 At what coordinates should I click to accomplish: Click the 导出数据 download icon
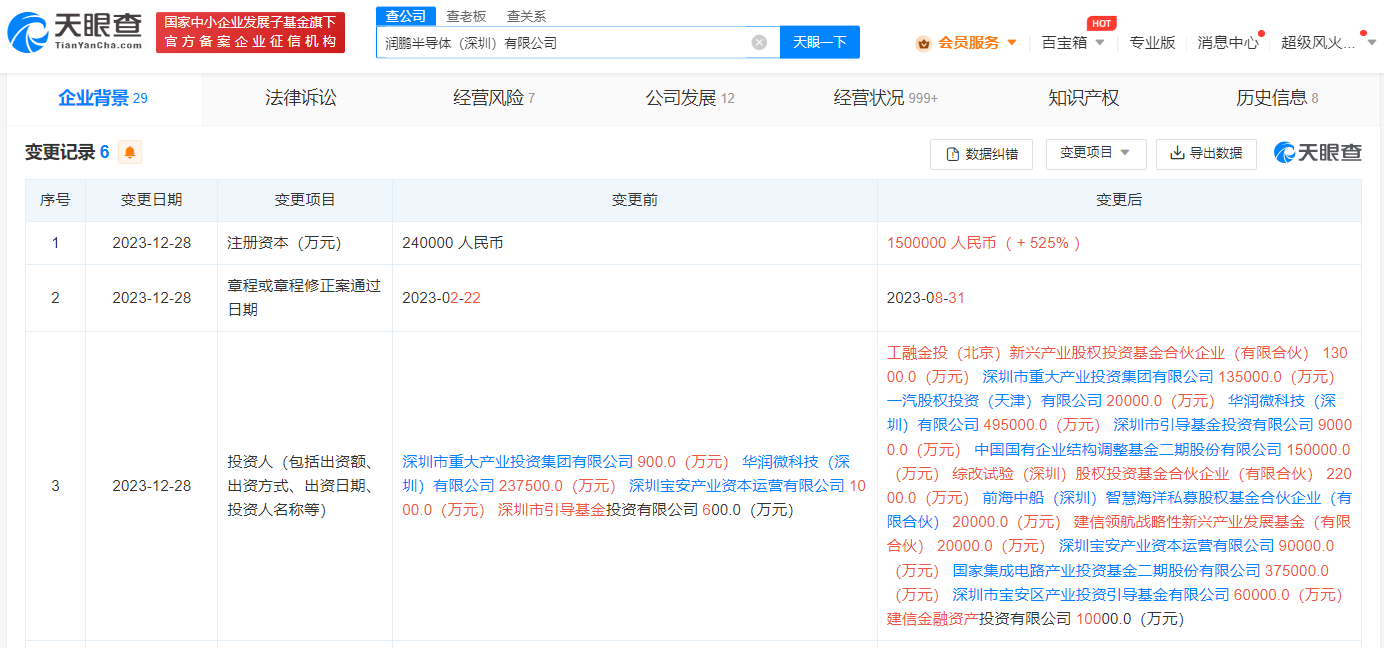[1177, 153]
